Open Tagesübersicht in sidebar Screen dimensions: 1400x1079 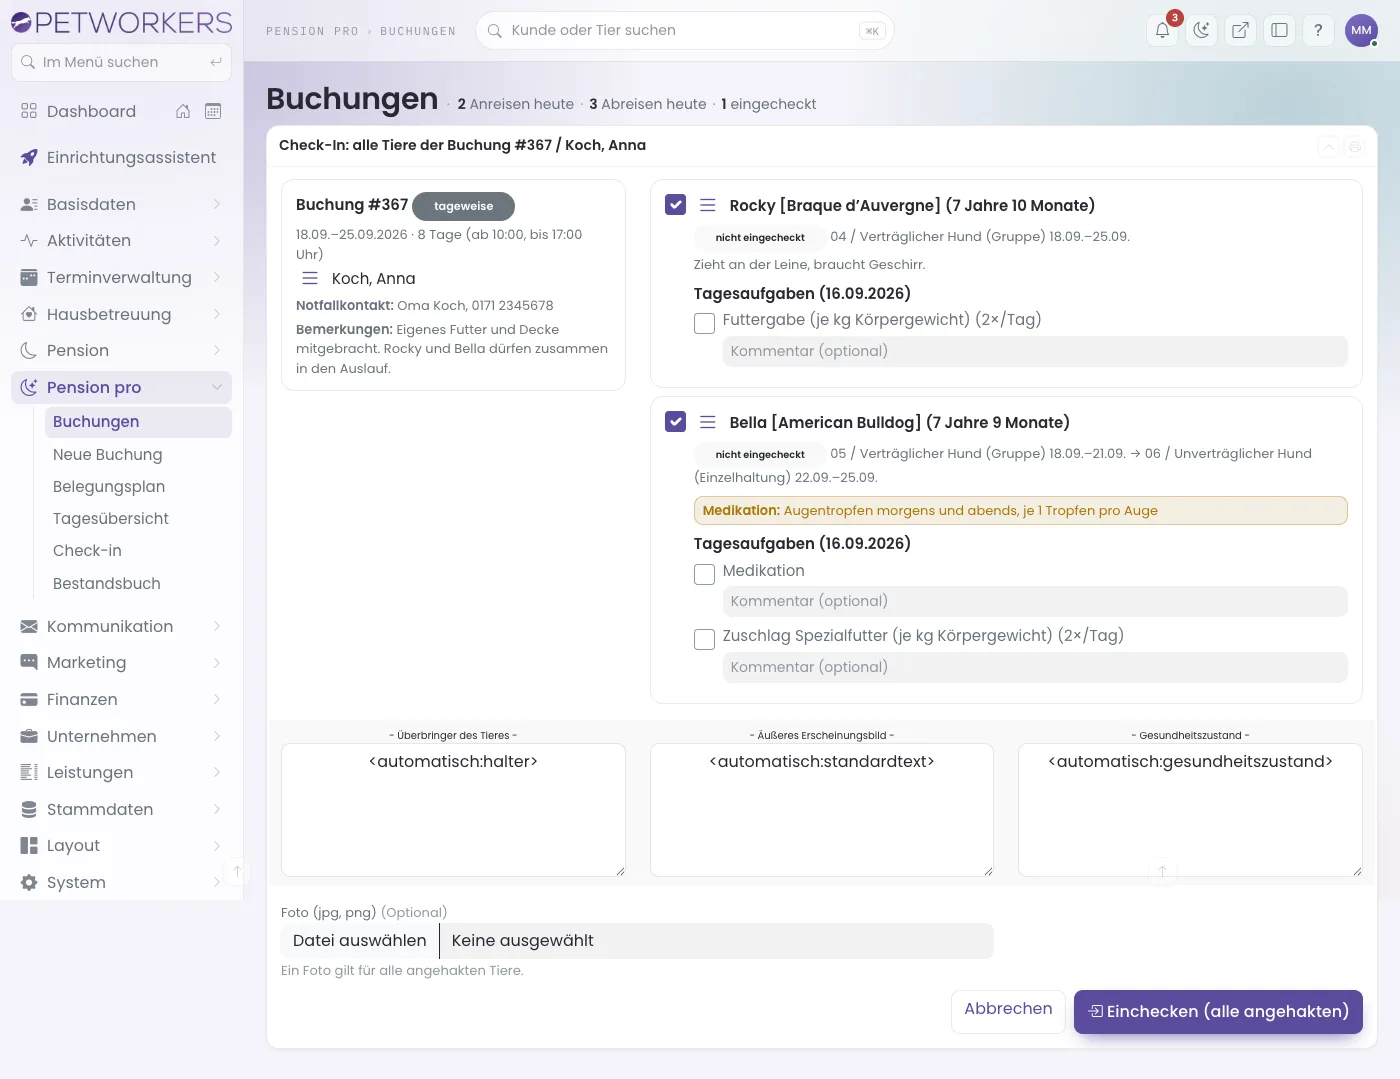pos(138,518)
